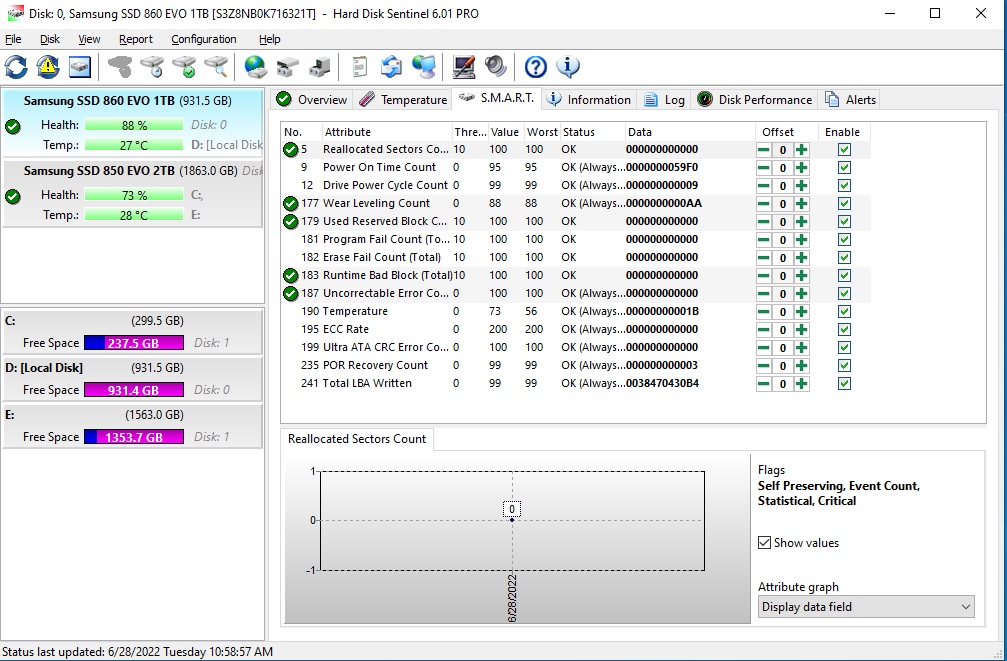
Task: Click the report document toolbar icon
Action: (360, 67)
